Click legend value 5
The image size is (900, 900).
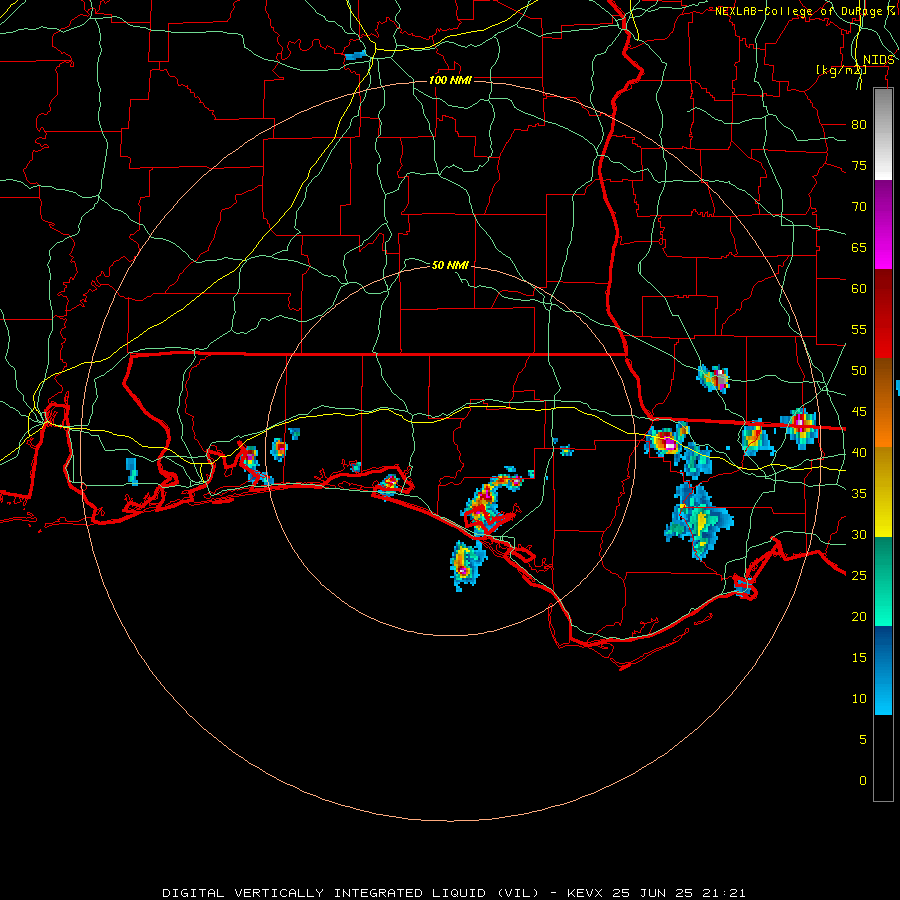[x=862, y=739]
